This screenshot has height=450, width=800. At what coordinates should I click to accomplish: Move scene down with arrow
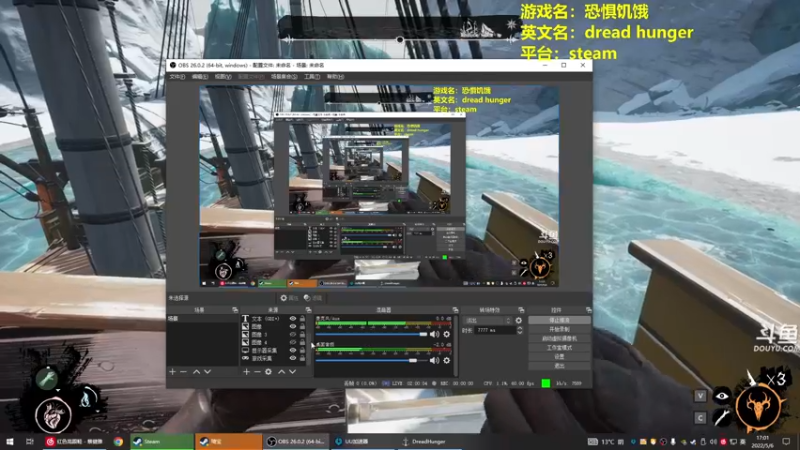tap(208, 372)
